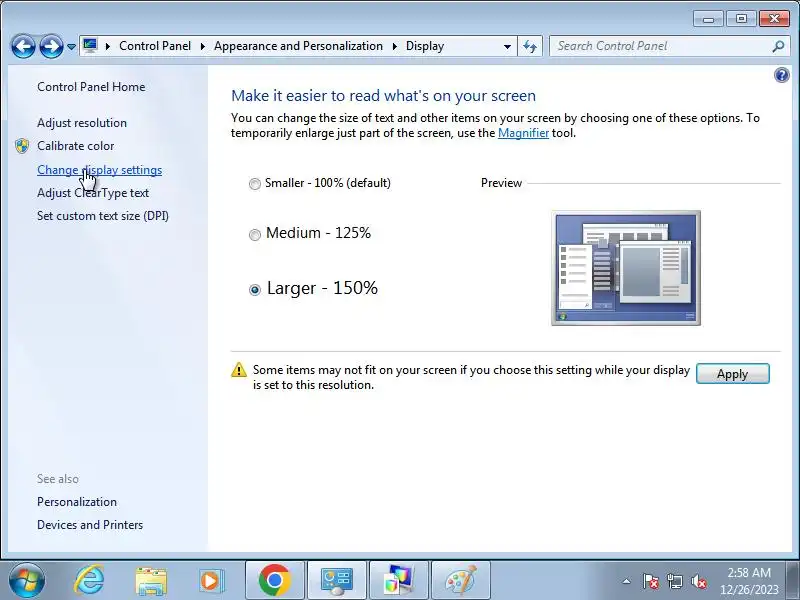Open Windows Explorer folder icon in taskbar

151,581
